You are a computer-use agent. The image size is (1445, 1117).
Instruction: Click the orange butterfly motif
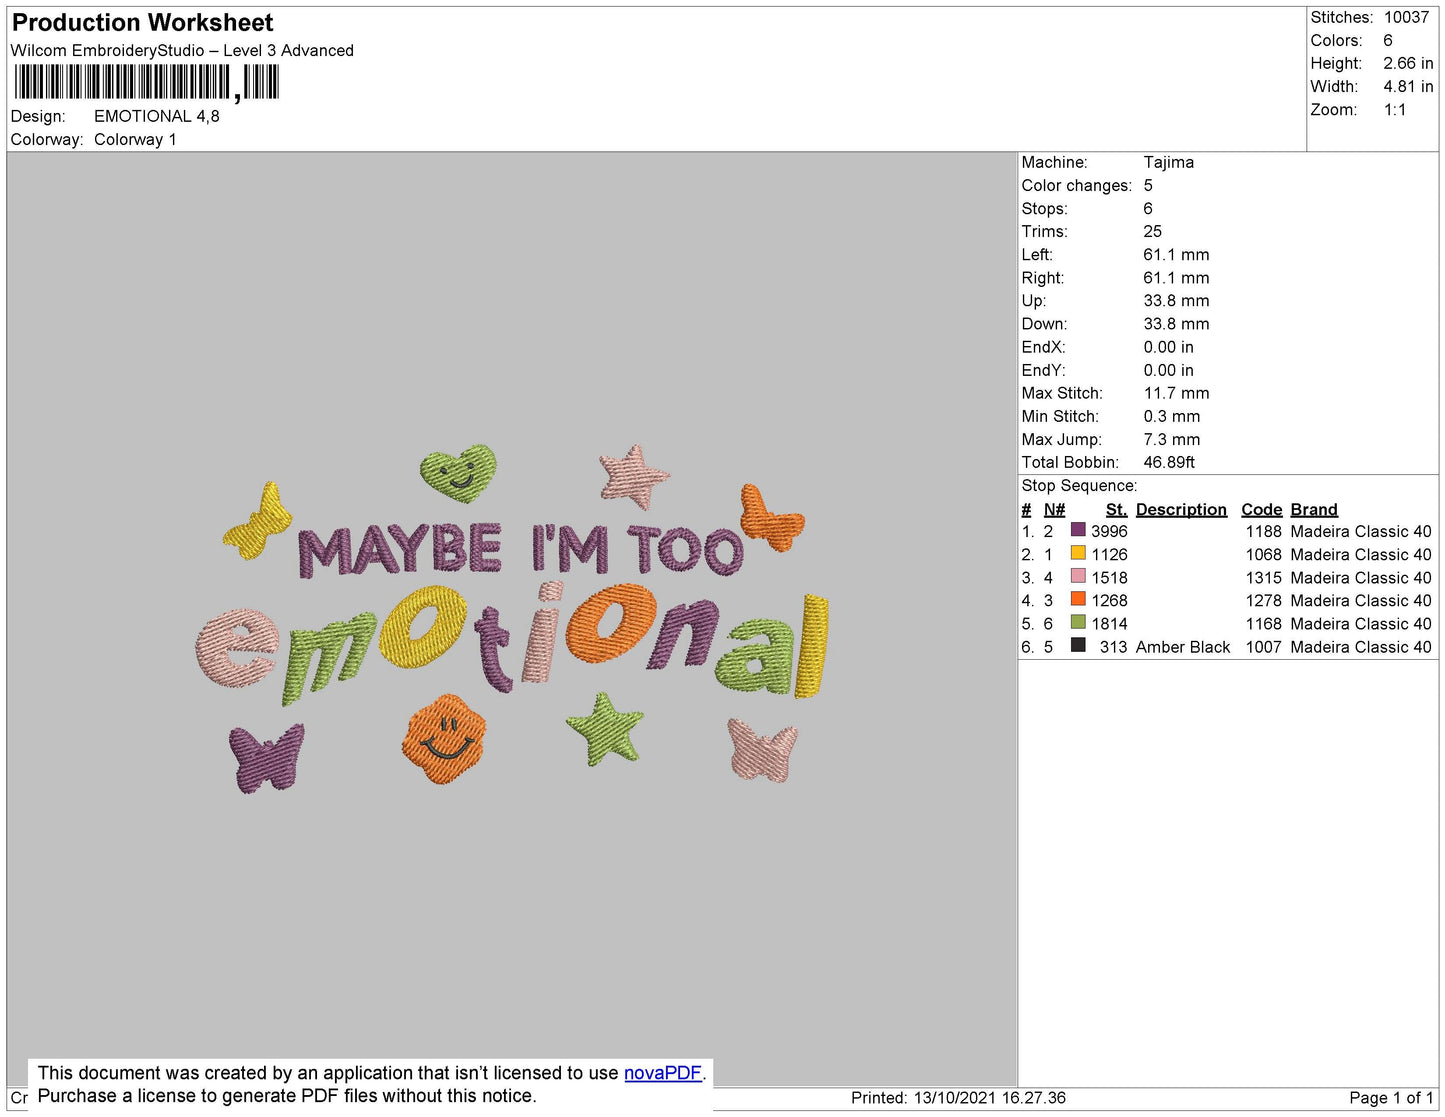click(x=771, y=517)
